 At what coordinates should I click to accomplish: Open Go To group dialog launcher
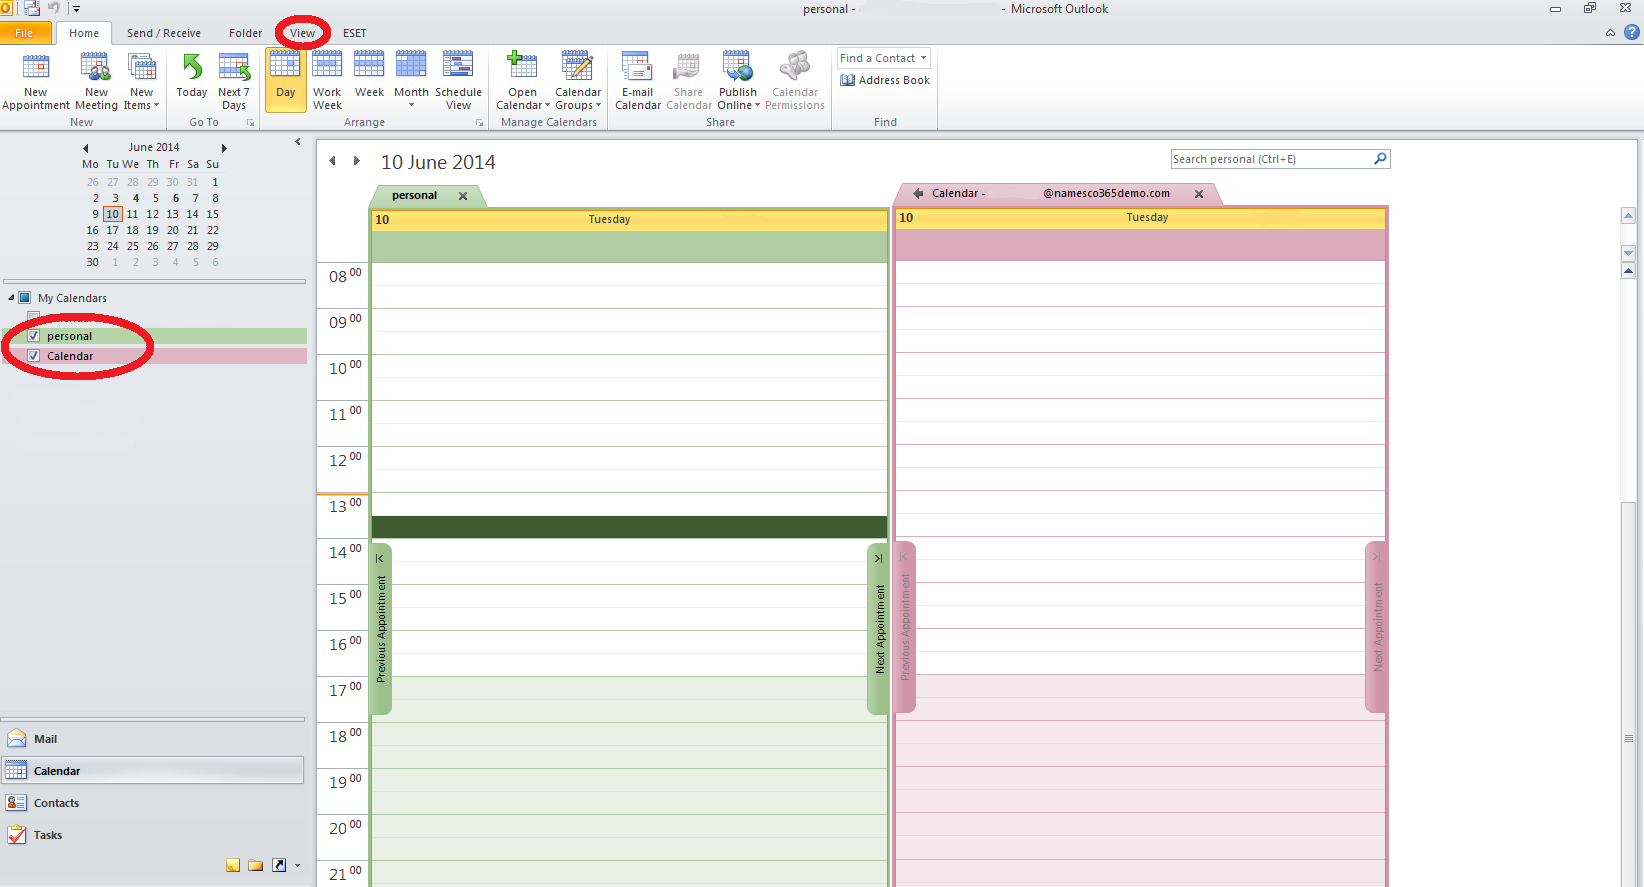click(250, 123)
